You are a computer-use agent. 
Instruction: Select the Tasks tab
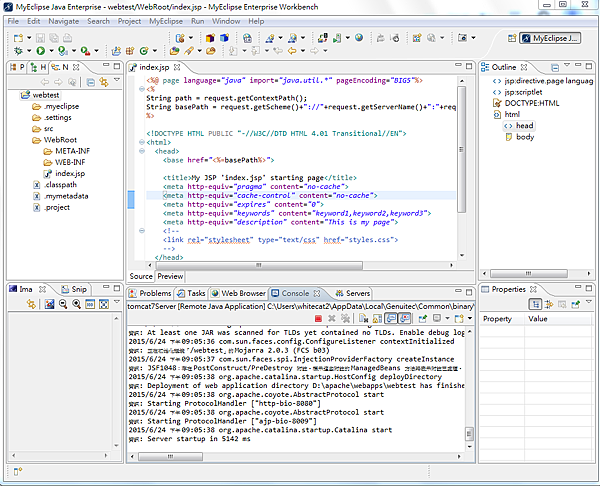click(192, 293)
